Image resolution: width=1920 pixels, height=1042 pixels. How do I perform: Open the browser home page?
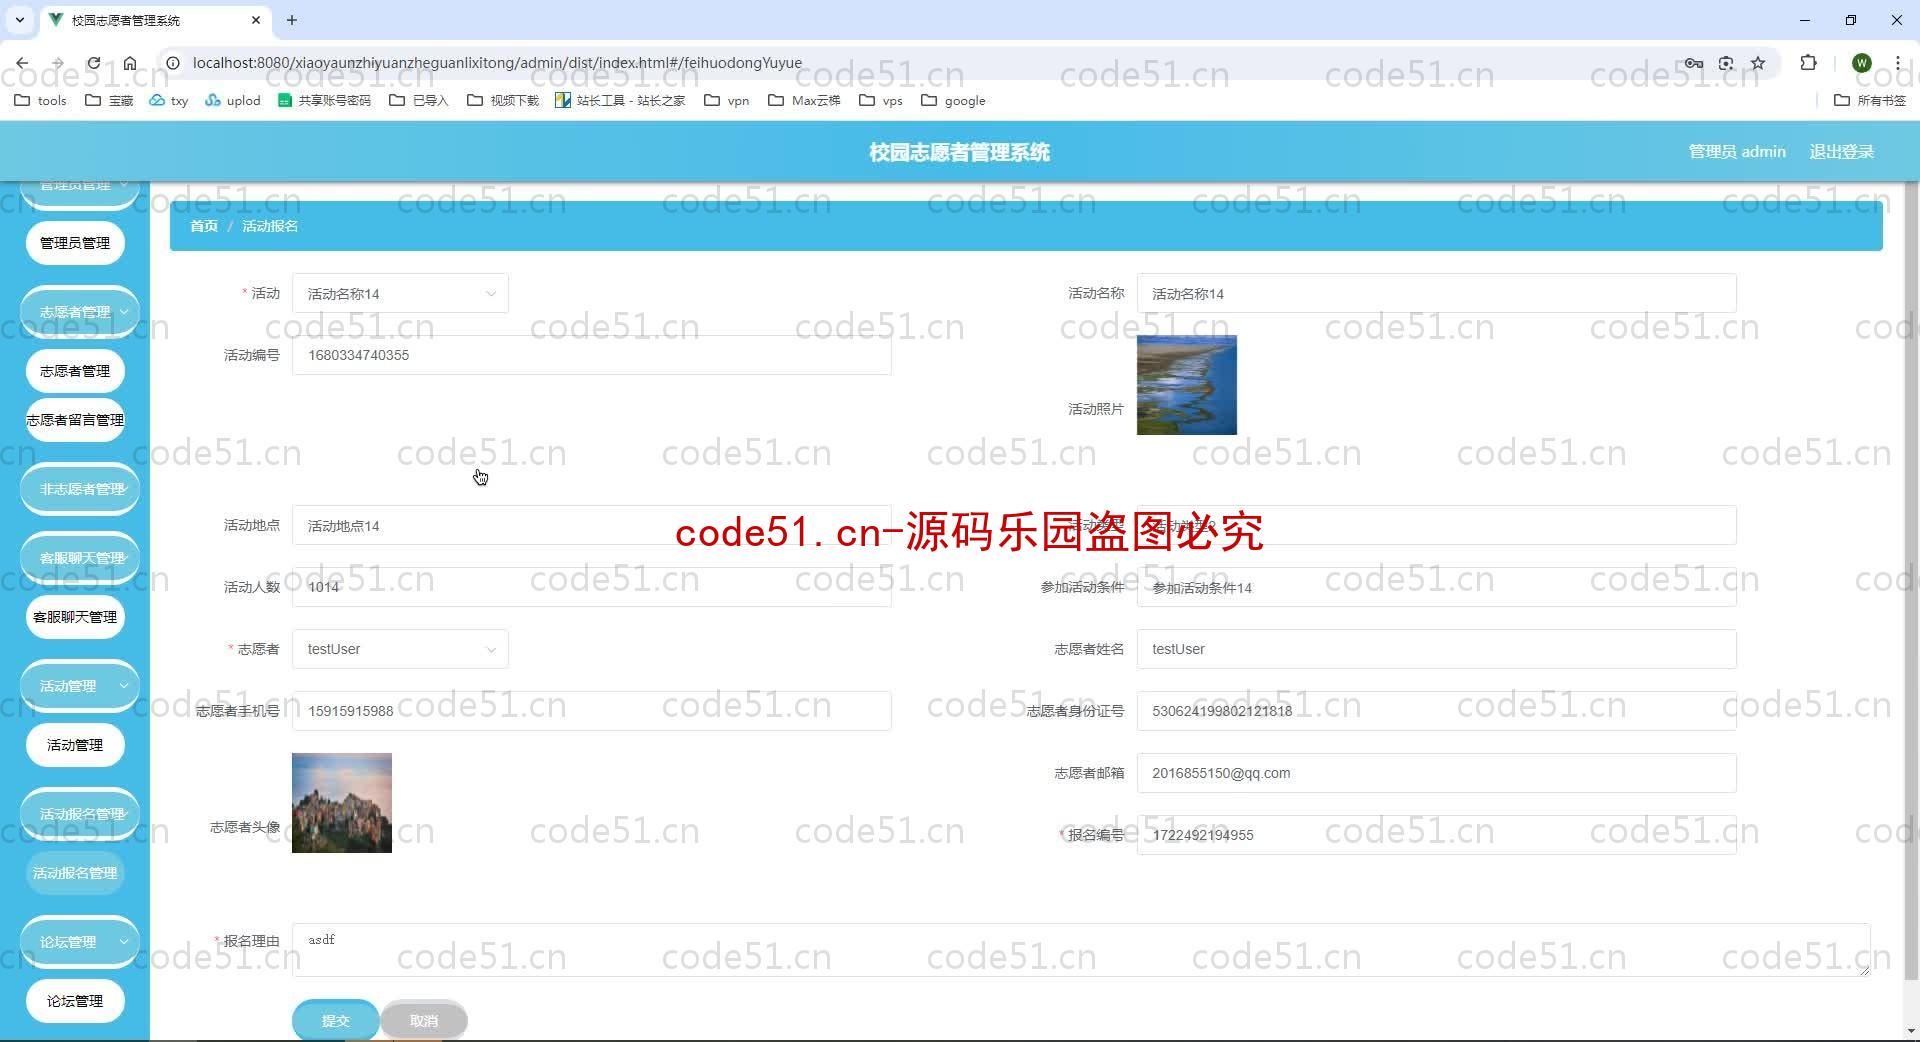coord(130,63)
